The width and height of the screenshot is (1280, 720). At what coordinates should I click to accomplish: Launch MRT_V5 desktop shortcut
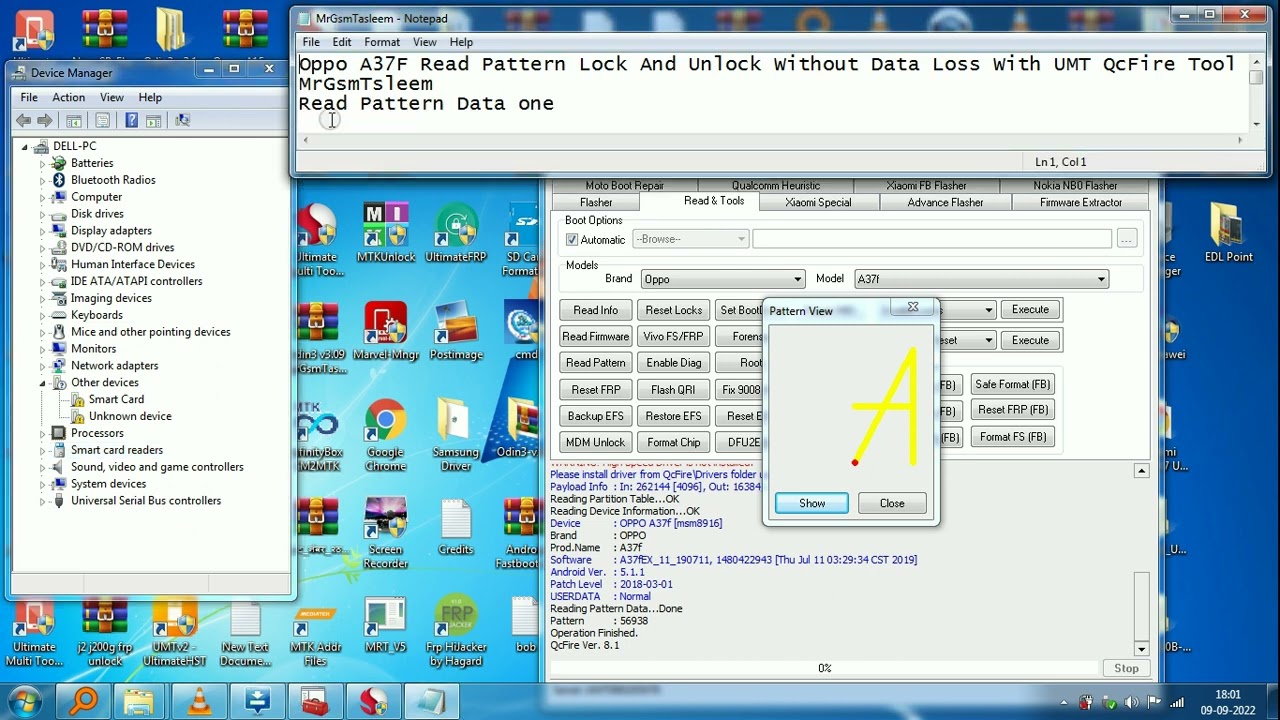[386, 626]
